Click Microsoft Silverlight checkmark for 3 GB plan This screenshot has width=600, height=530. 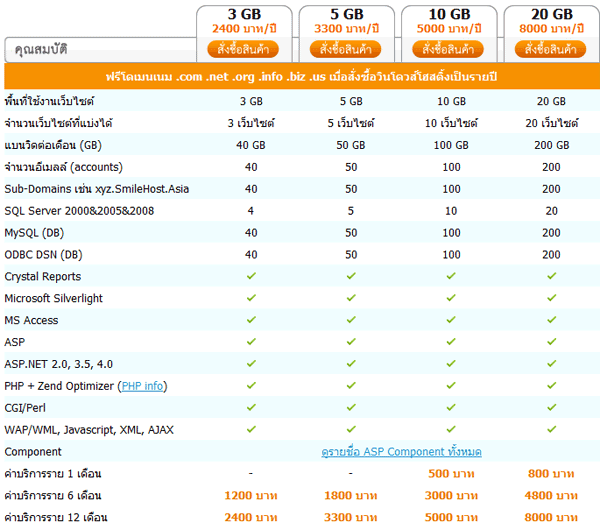pyautogui.click(x=251, y=298)
